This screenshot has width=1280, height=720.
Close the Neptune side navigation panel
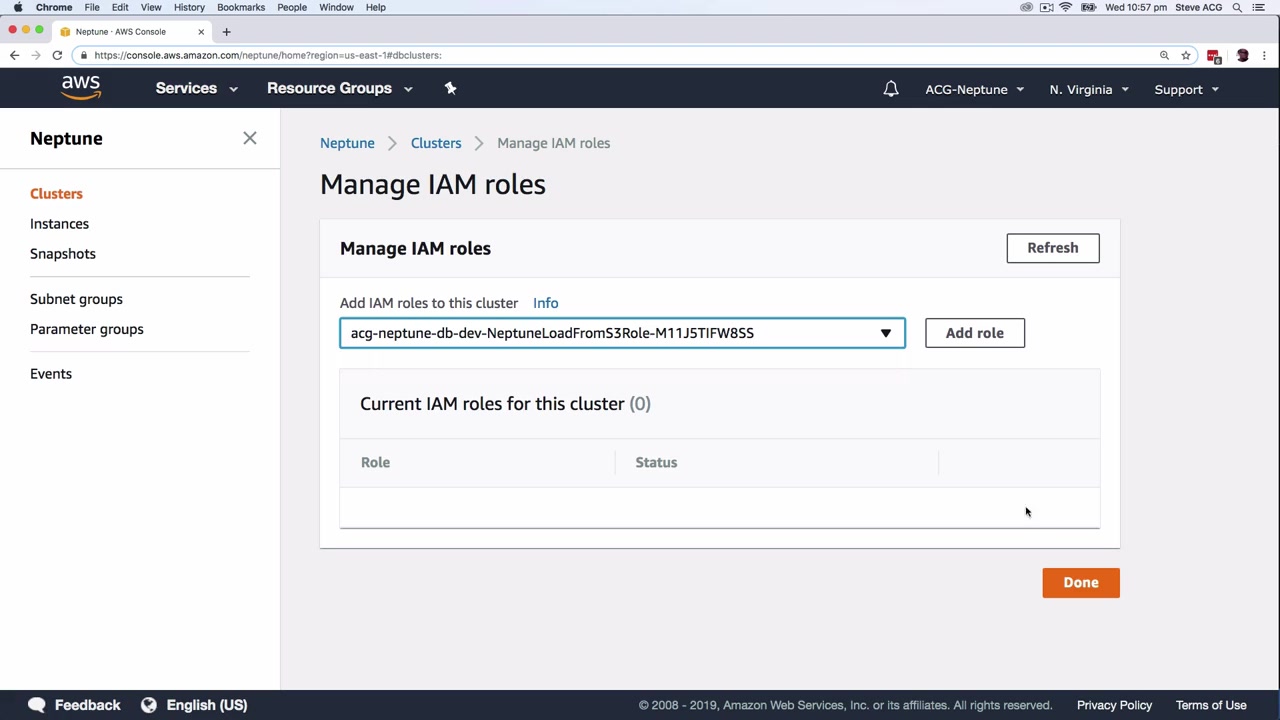click(250, 138)
